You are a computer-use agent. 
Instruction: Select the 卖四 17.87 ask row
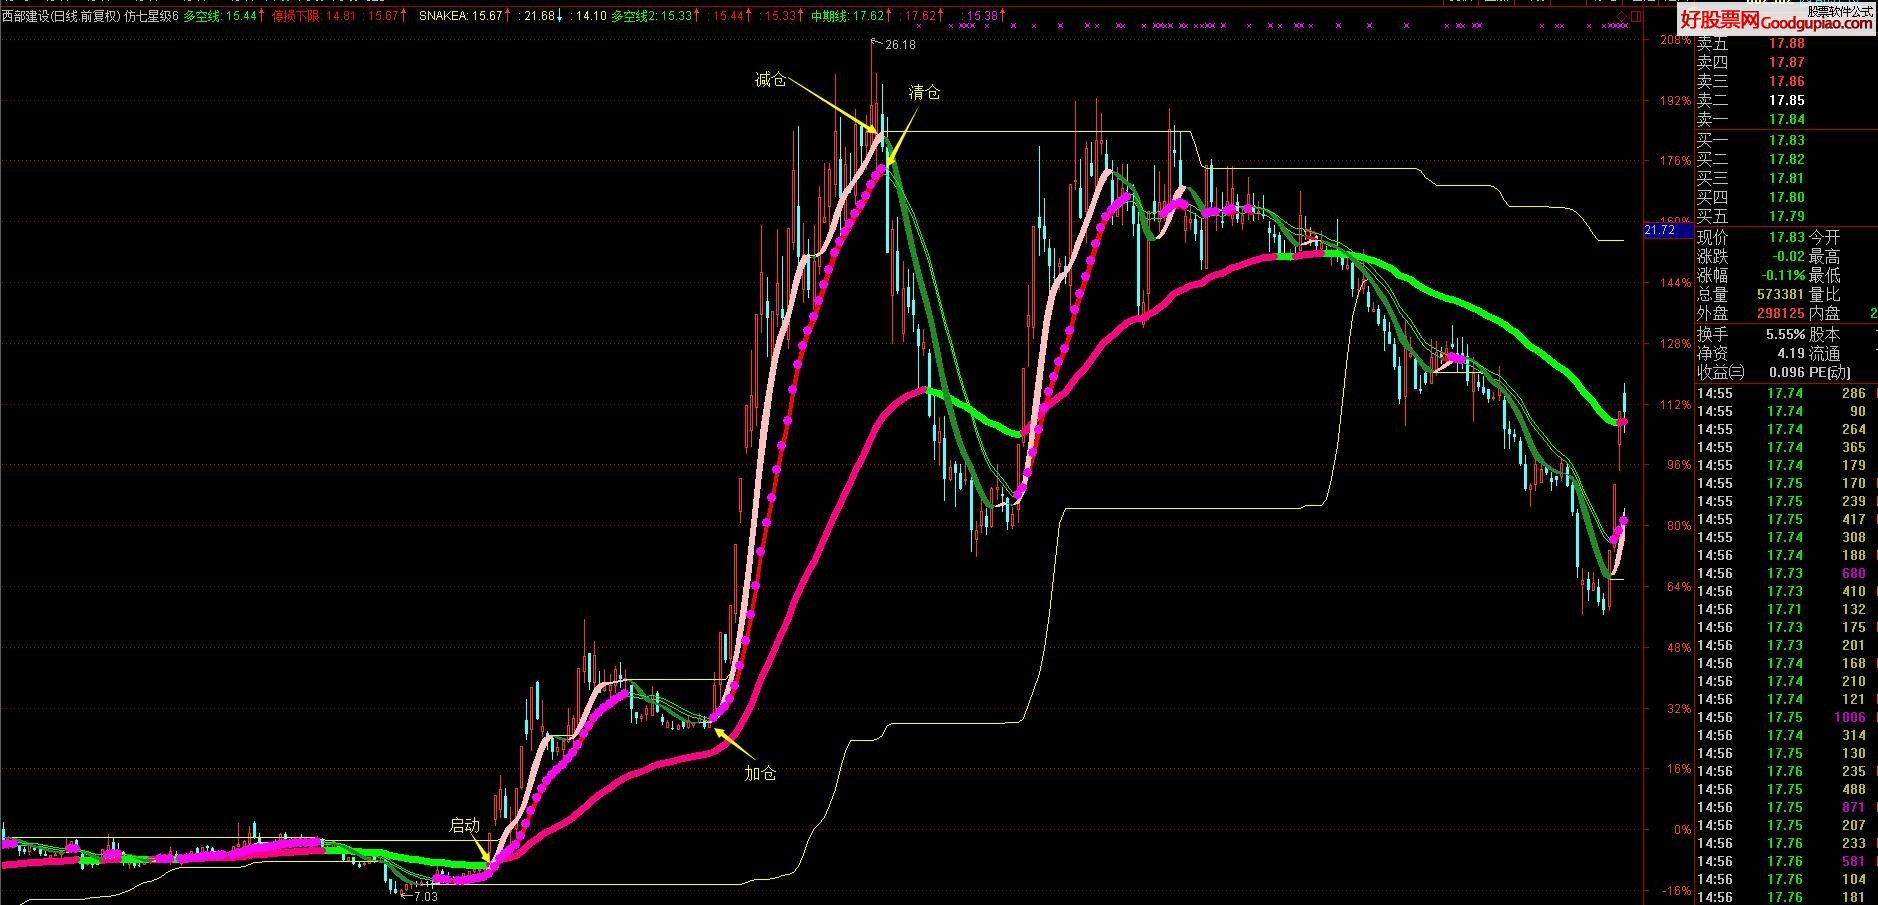tap(1785, 63)
